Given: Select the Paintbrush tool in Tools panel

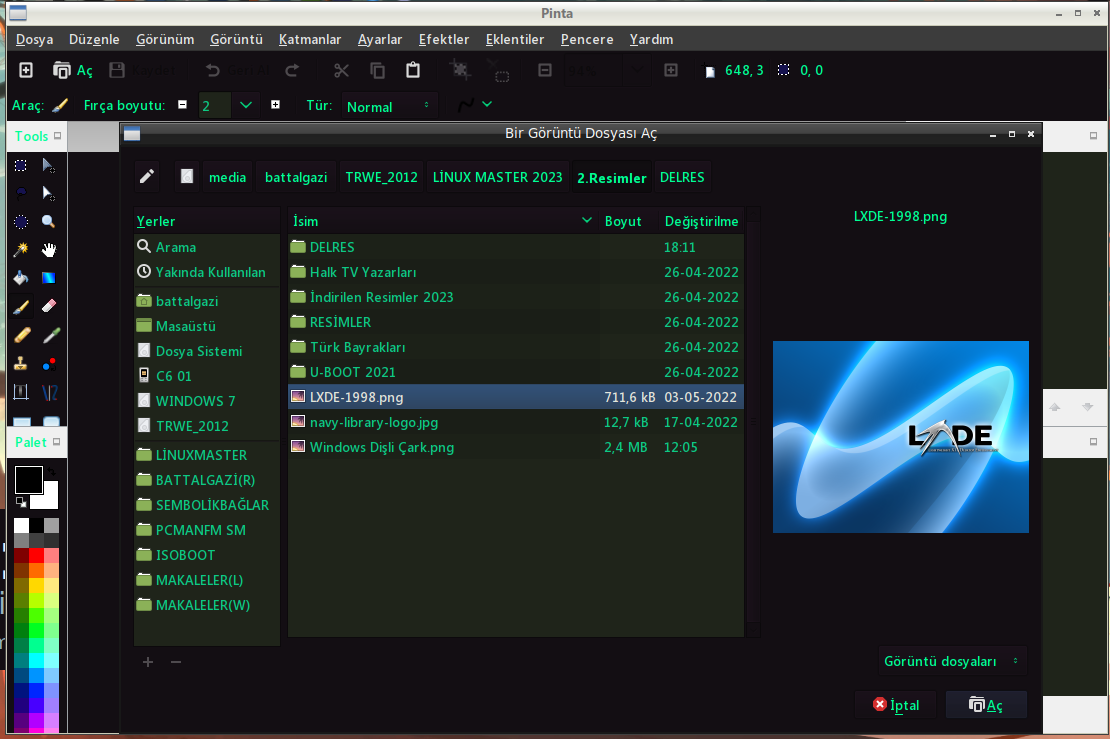Looking at the screenshot, I should (x=21, y=307).
